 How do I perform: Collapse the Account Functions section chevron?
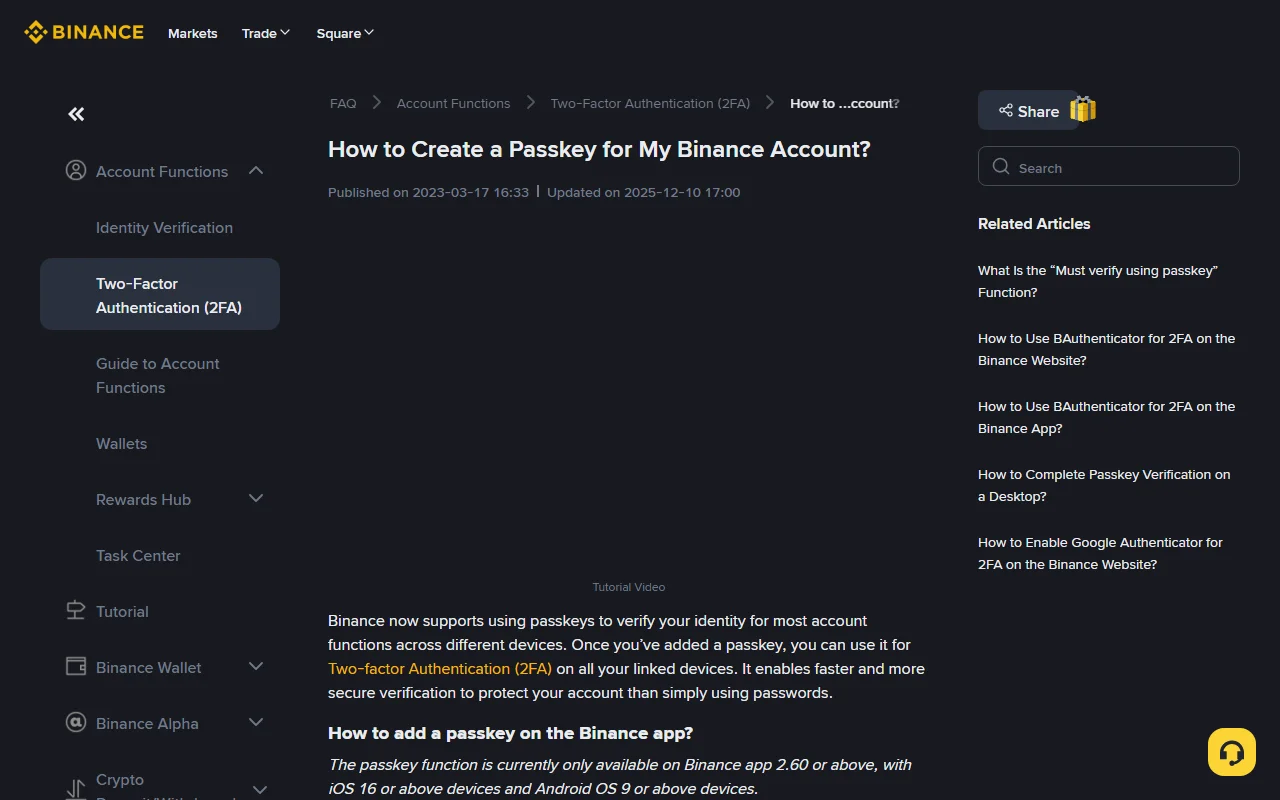256,170
